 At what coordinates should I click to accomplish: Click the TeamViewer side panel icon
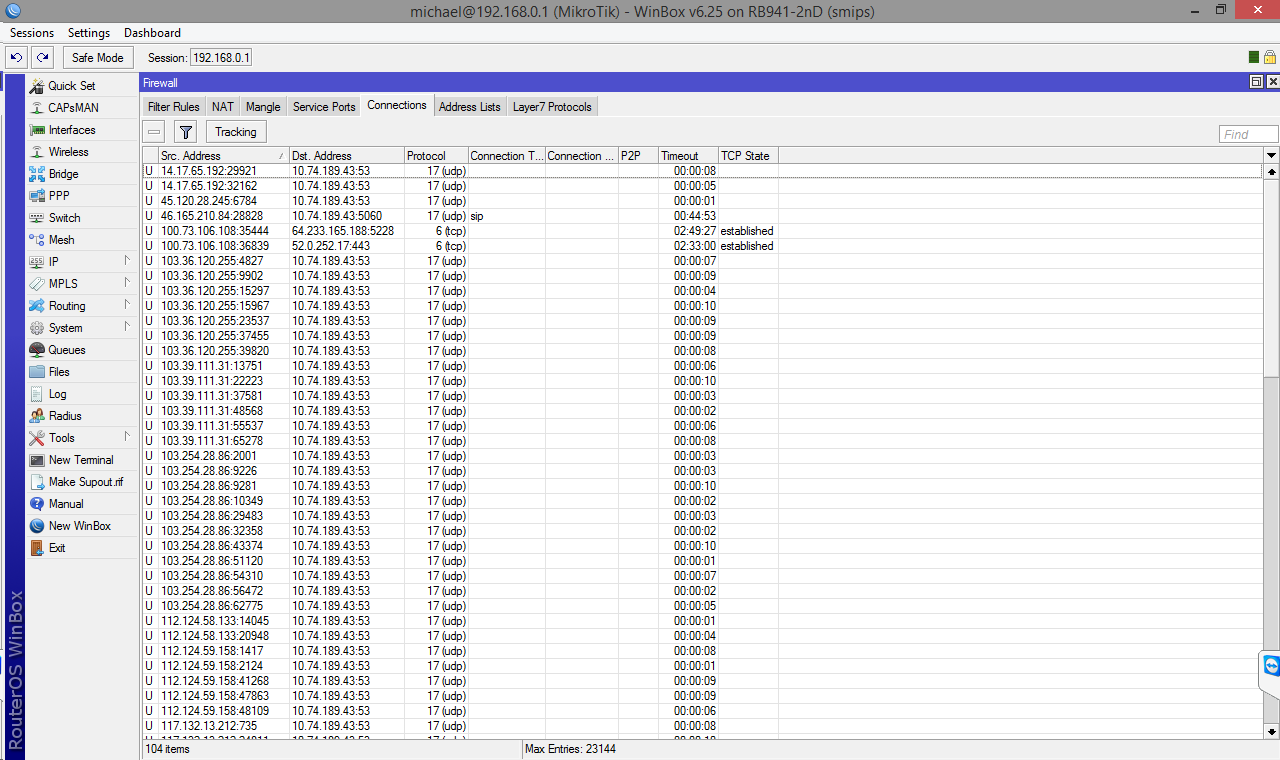point(1270,666)
